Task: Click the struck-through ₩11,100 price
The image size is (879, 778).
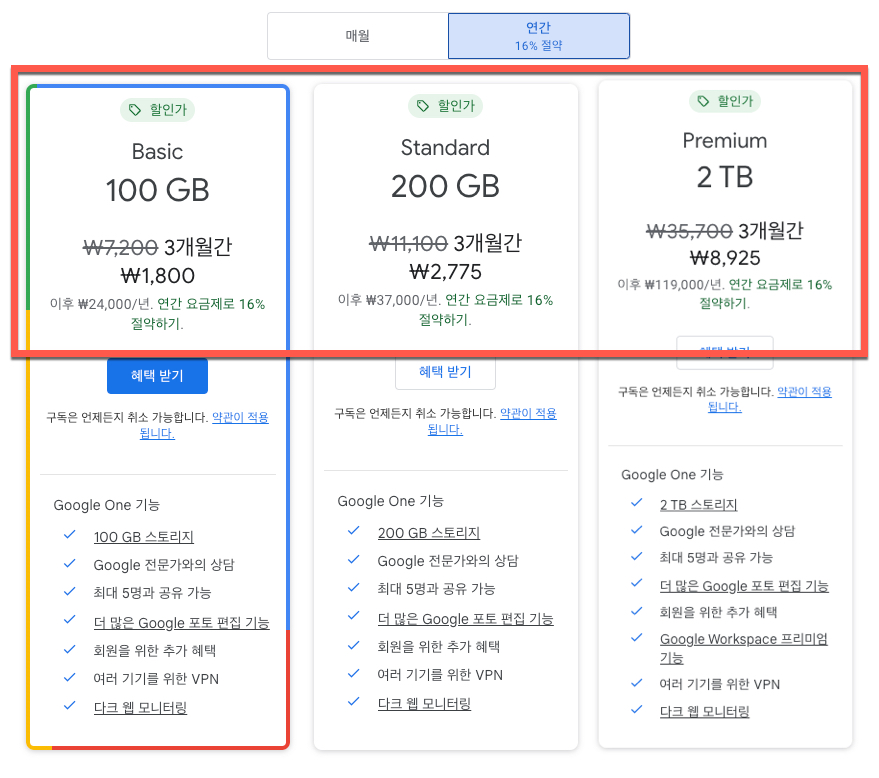Action: coord(408,243)
